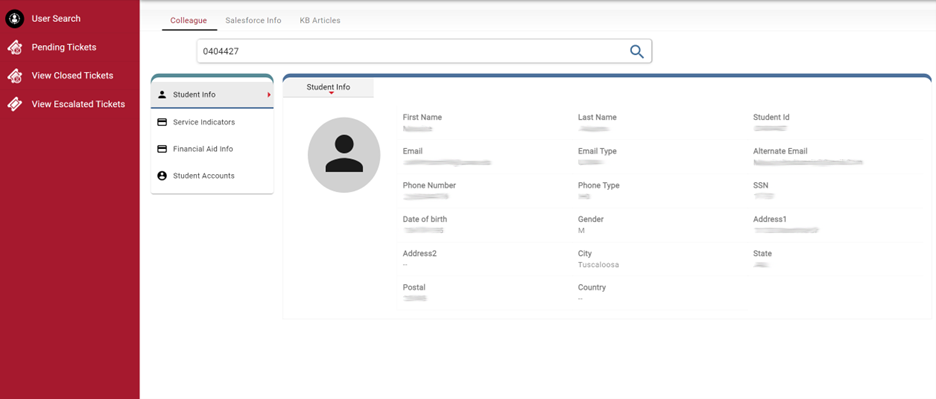The image size is (936, 399).
Task: Click the Address2 label
Action: tap(420, 253)
